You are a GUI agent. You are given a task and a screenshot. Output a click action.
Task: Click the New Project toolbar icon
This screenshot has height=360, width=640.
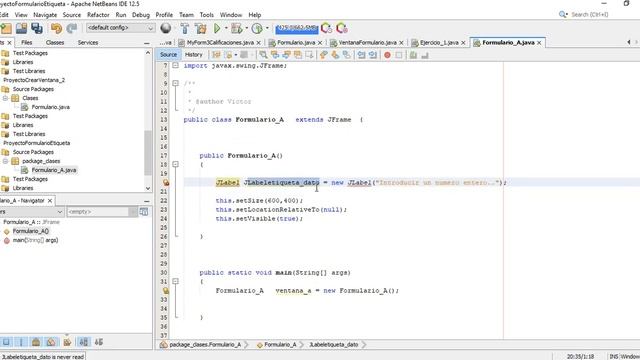pyautogui.click(x=6, y=28)
